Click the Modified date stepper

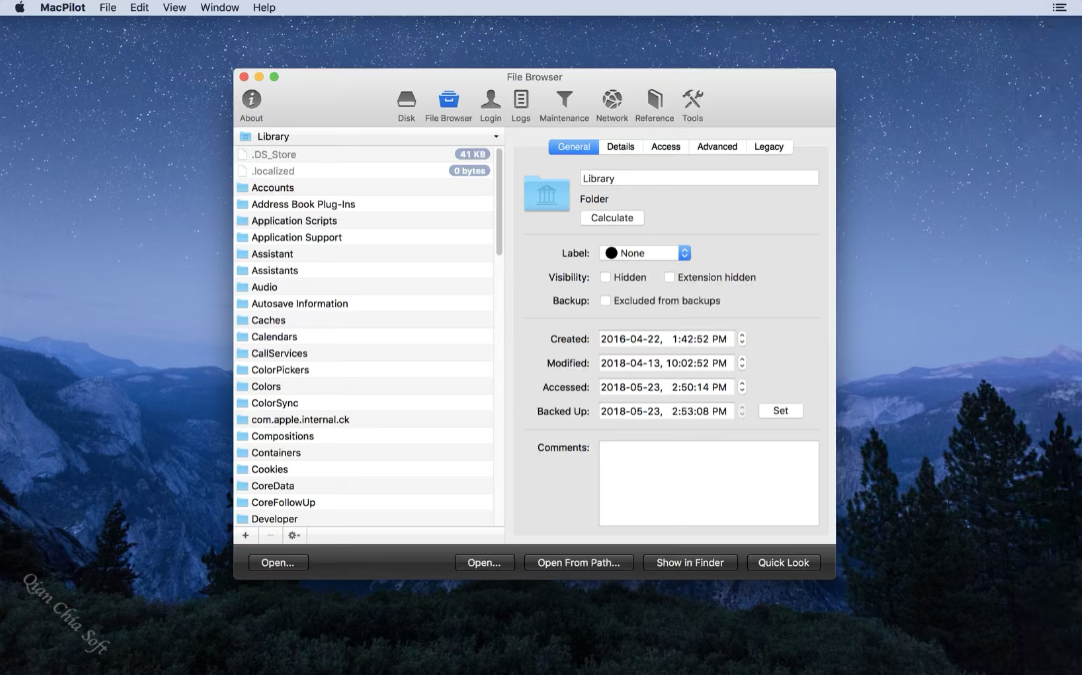[742, 363]
